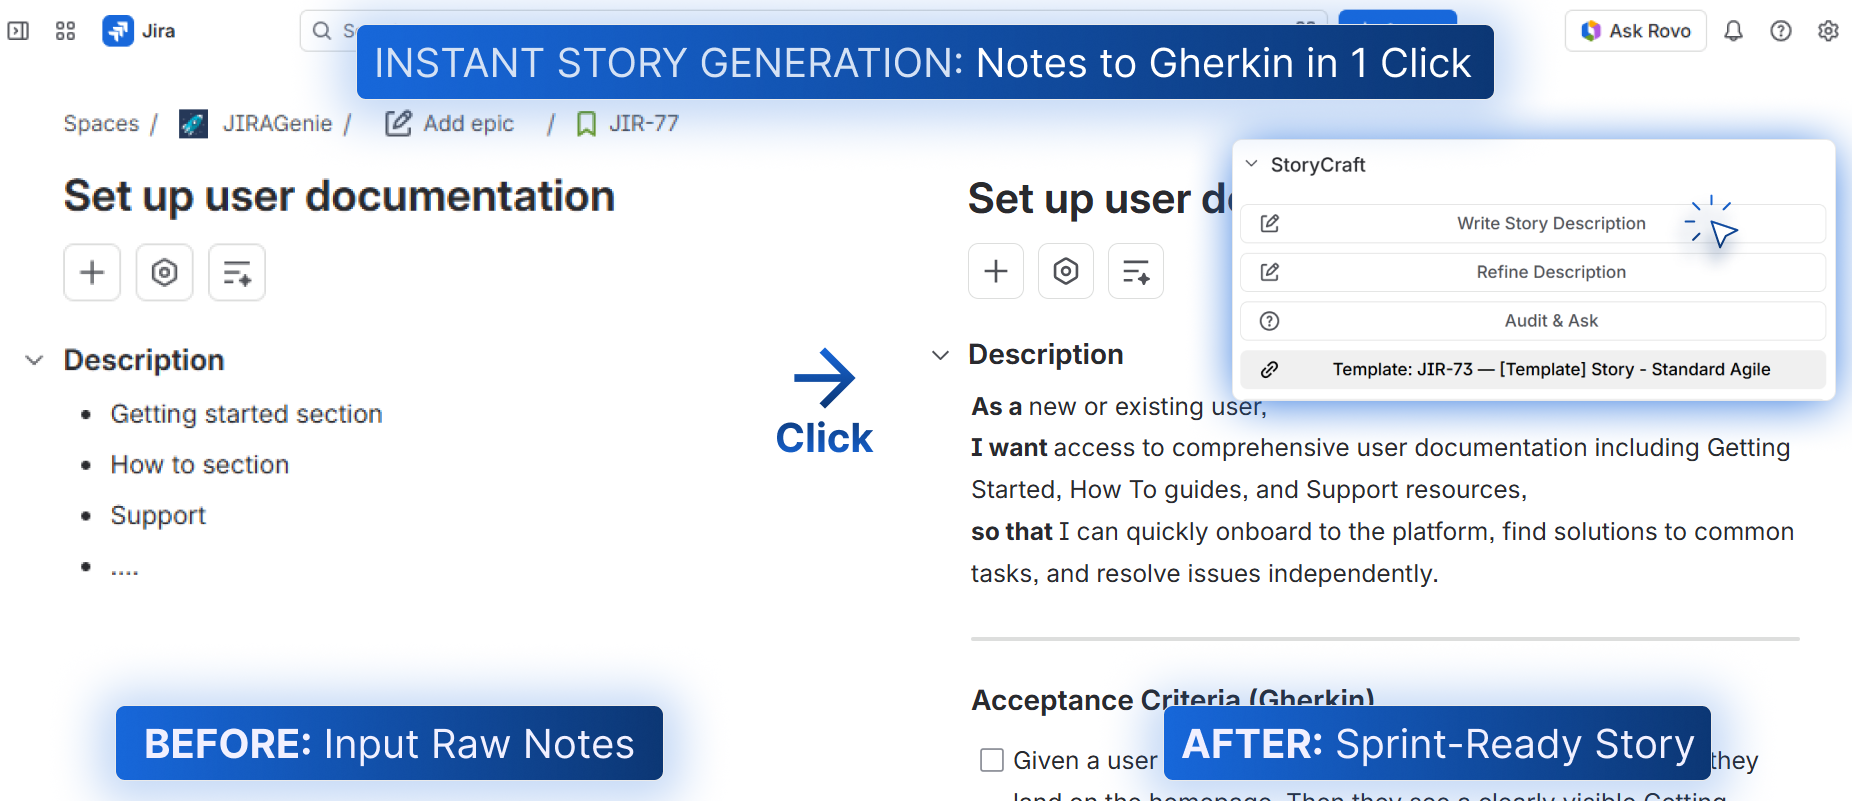
Task: Open the app switcher grid icon
Action: click(65, 31)
